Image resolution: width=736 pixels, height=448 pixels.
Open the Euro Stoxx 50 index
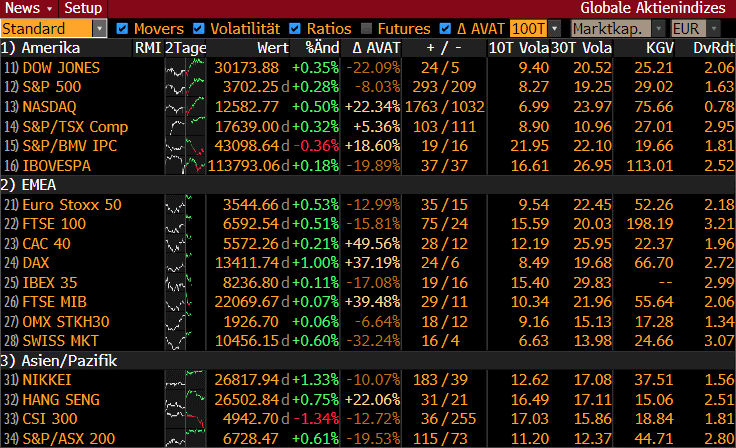tap(72, 205)
